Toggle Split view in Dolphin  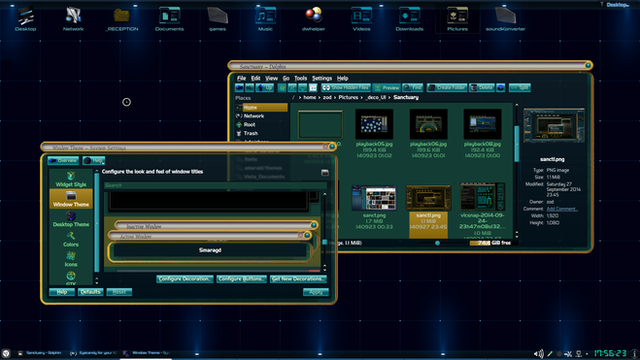(x=520, y=88)
